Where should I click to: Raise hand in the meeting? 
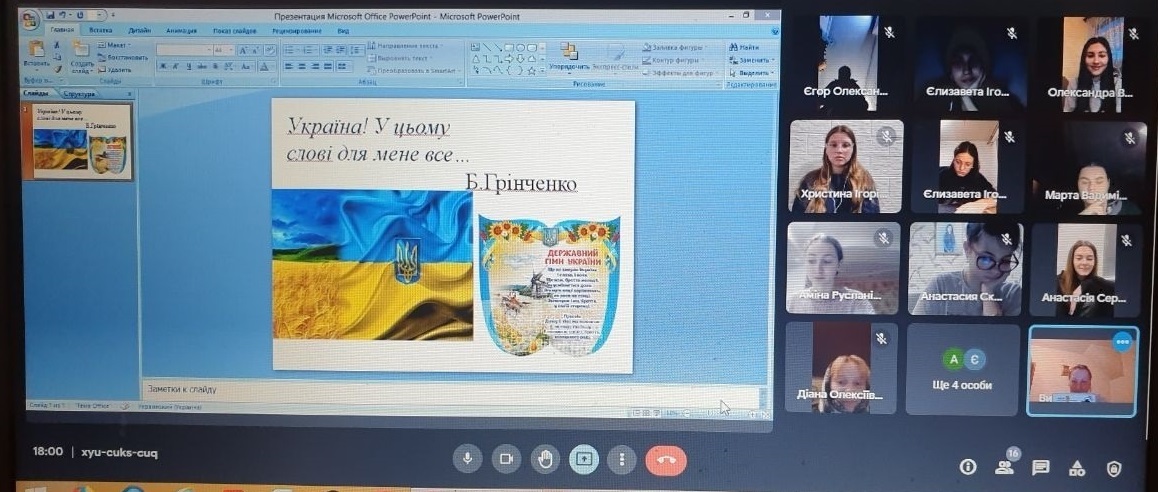pos(544,459)
